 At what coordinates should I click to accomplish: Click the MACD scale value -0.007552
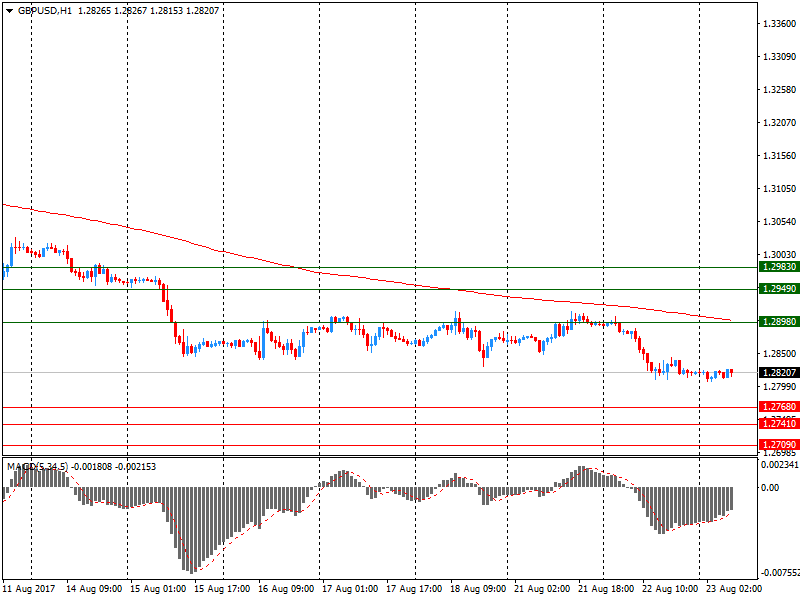click(780, 573)
